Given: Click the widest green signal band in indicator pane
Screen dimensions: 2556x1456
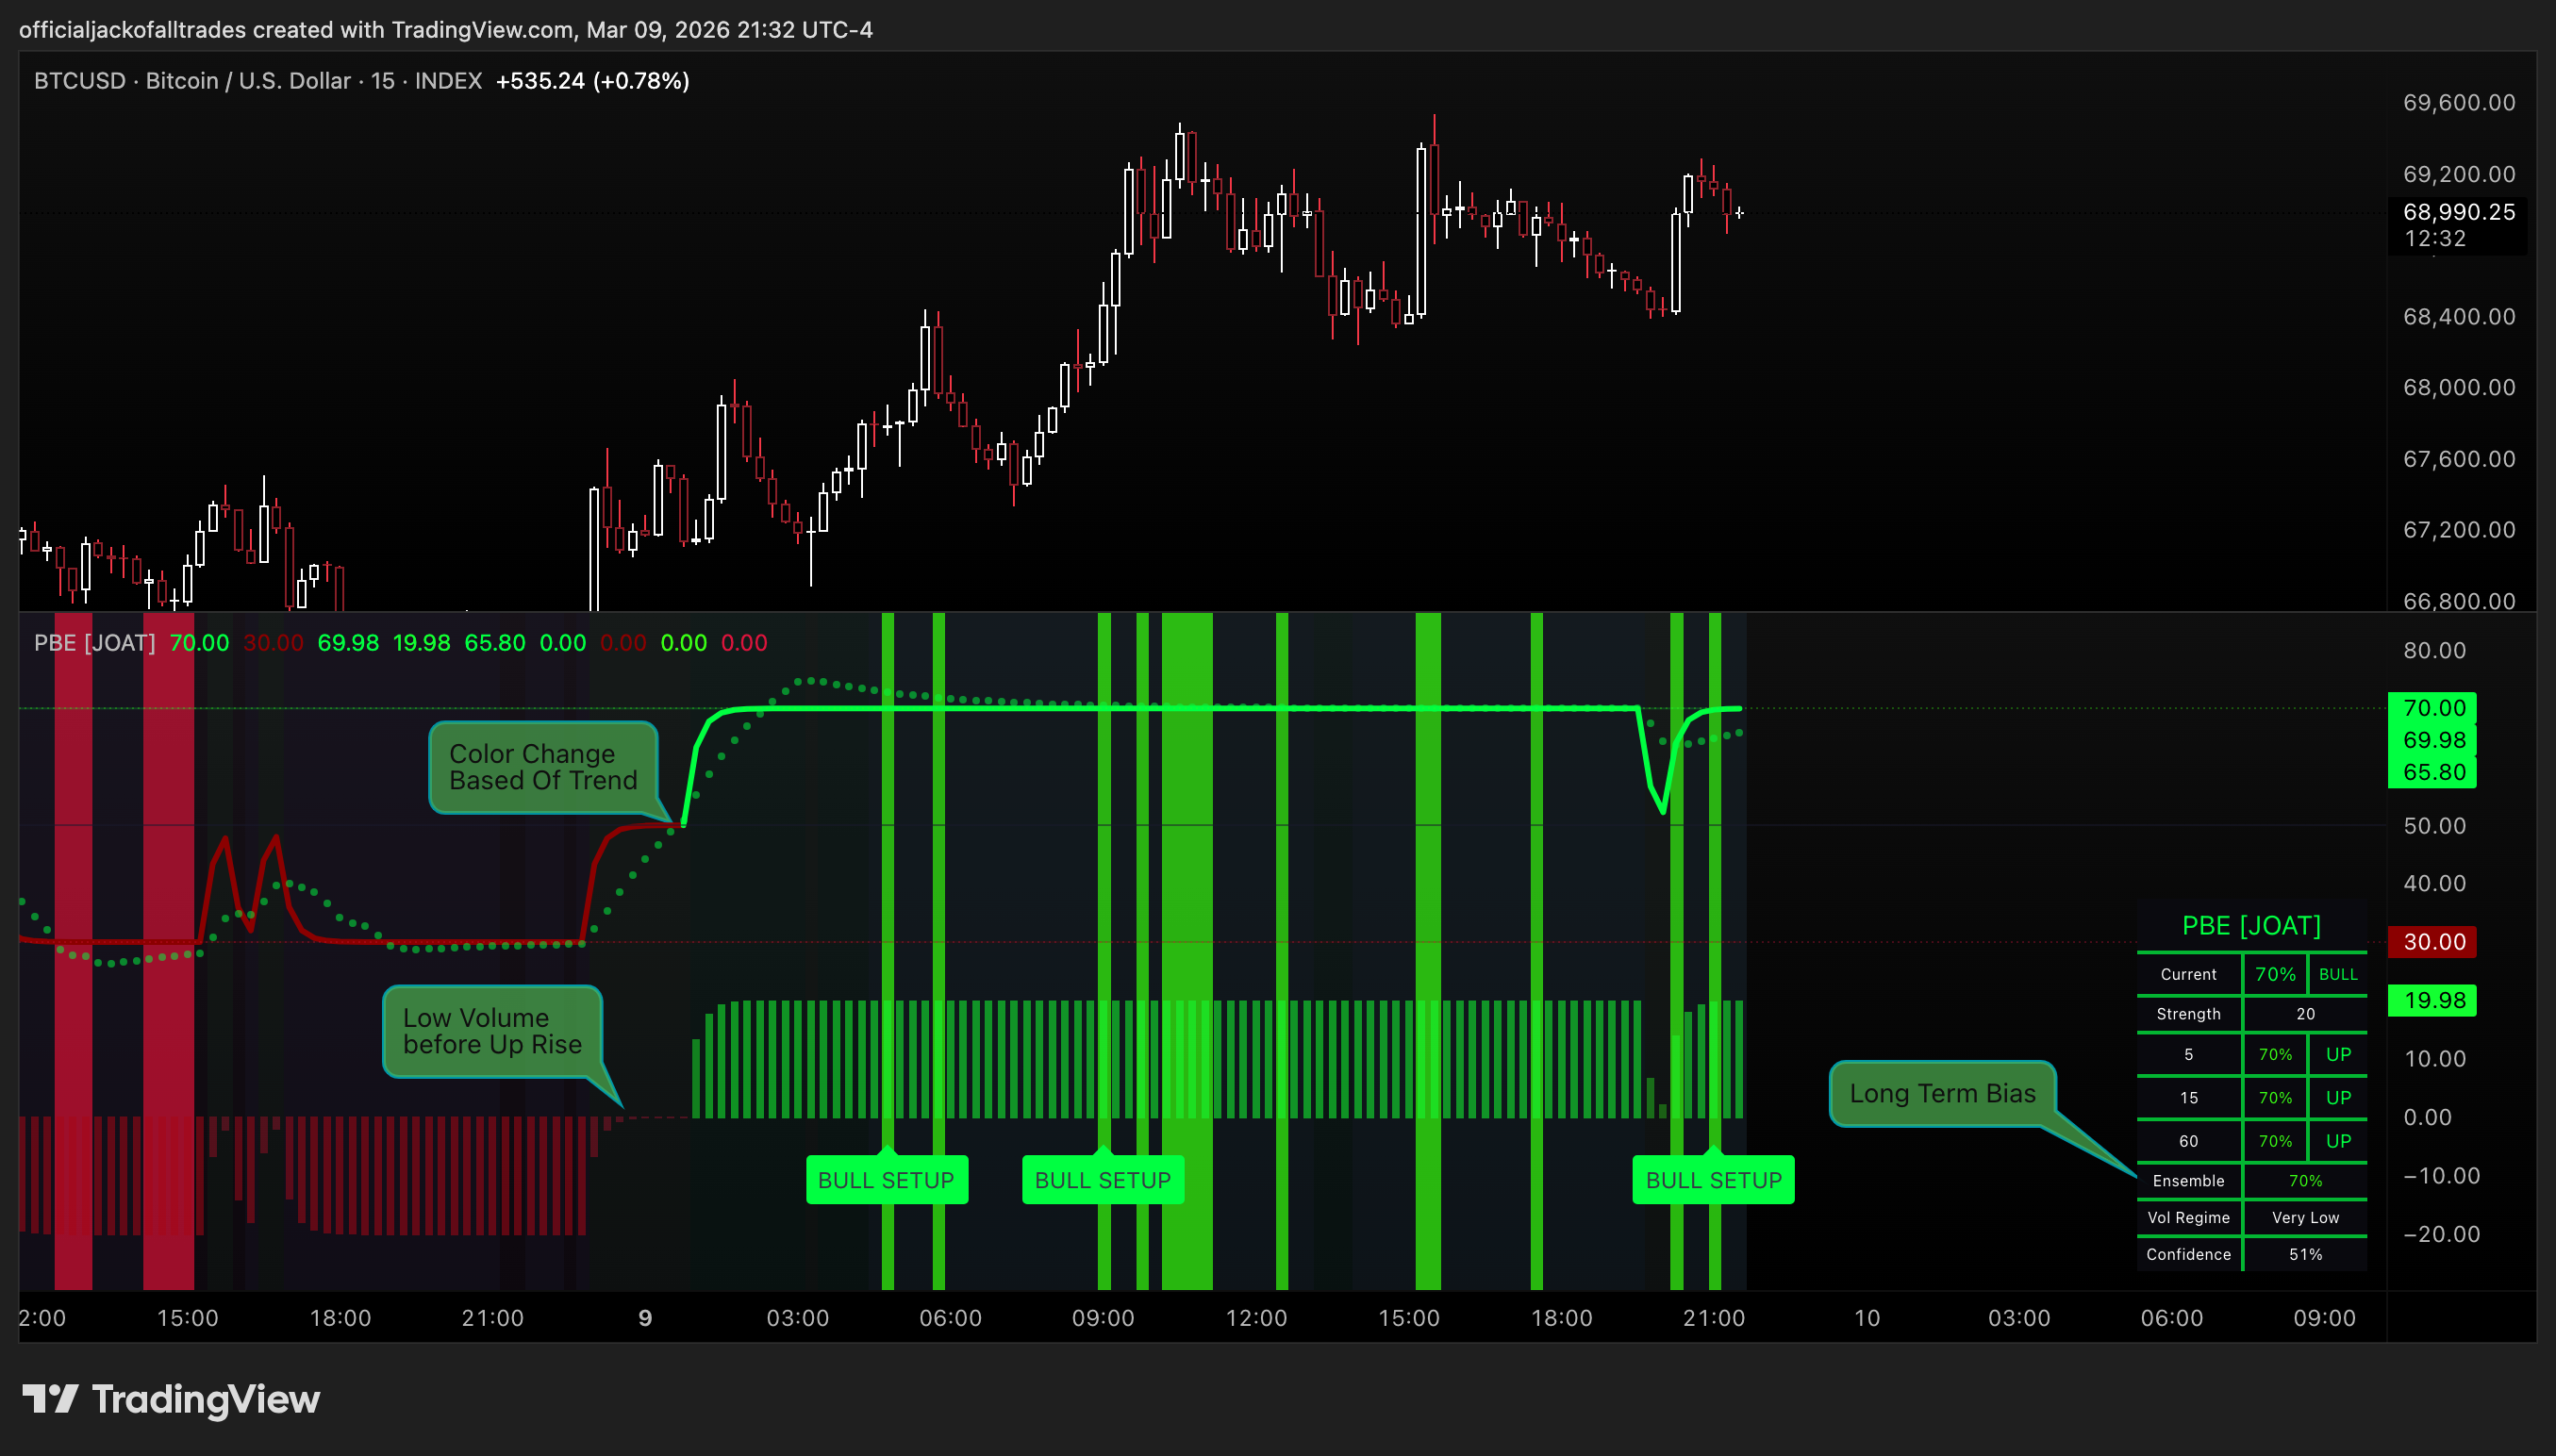Looking at the screenshot, I should tap(1187, 950).
